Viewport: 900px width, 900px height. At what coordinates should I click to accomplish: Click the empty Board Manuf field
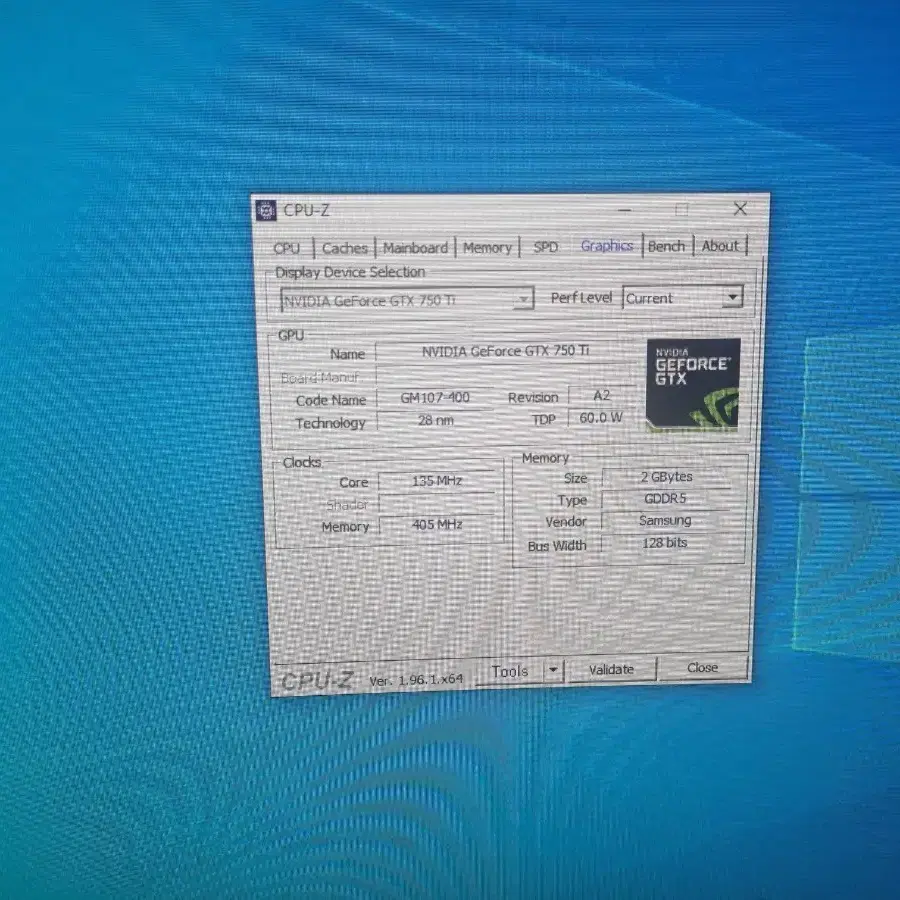[x=505, y=375]
